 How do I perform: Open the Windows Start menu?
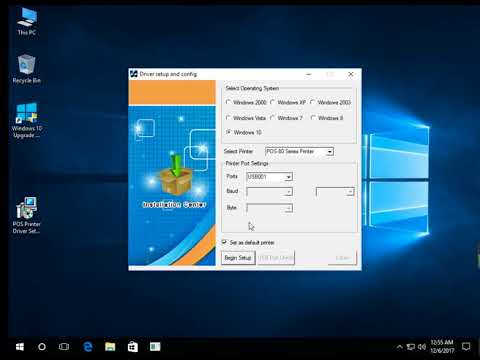(x=20, y=347)
